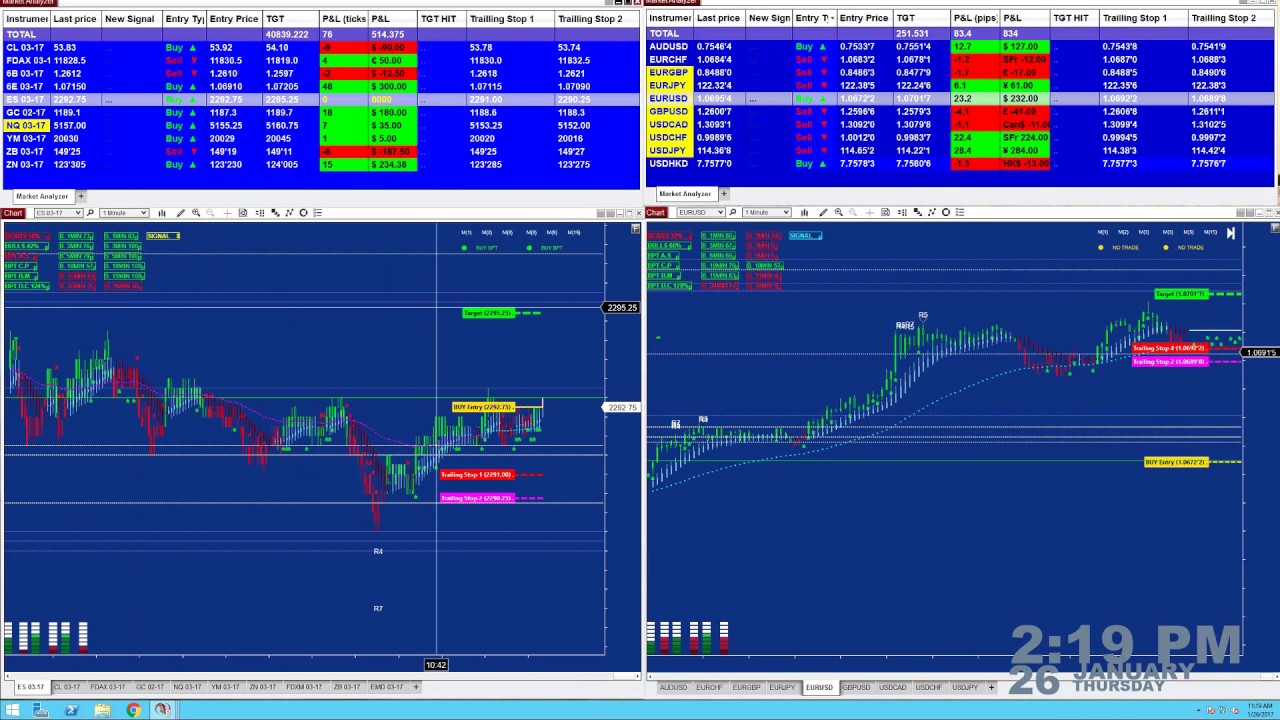
Task: Click the red Chart label on ES chart
Action: [x=13, y=213]
